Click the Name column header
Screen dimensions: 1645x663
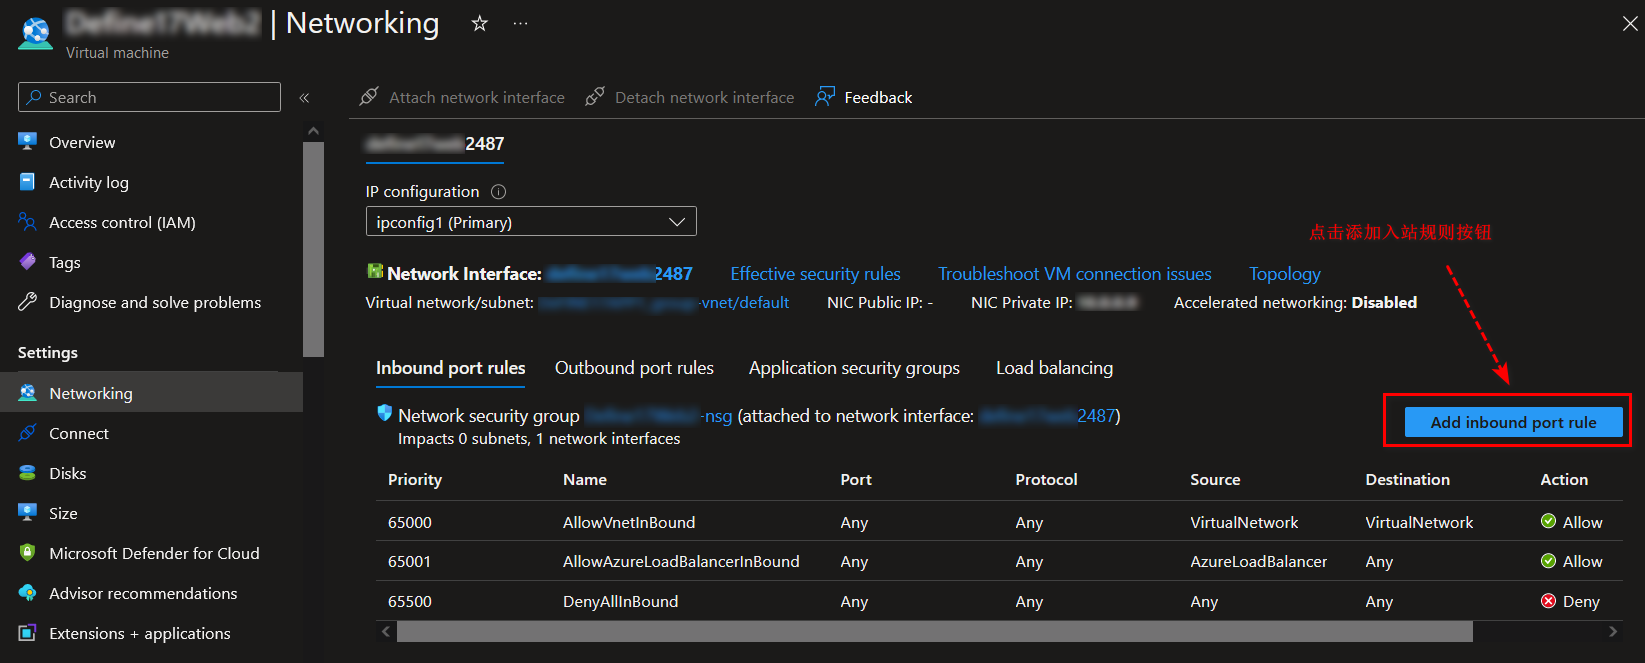[x=585, y=480]
